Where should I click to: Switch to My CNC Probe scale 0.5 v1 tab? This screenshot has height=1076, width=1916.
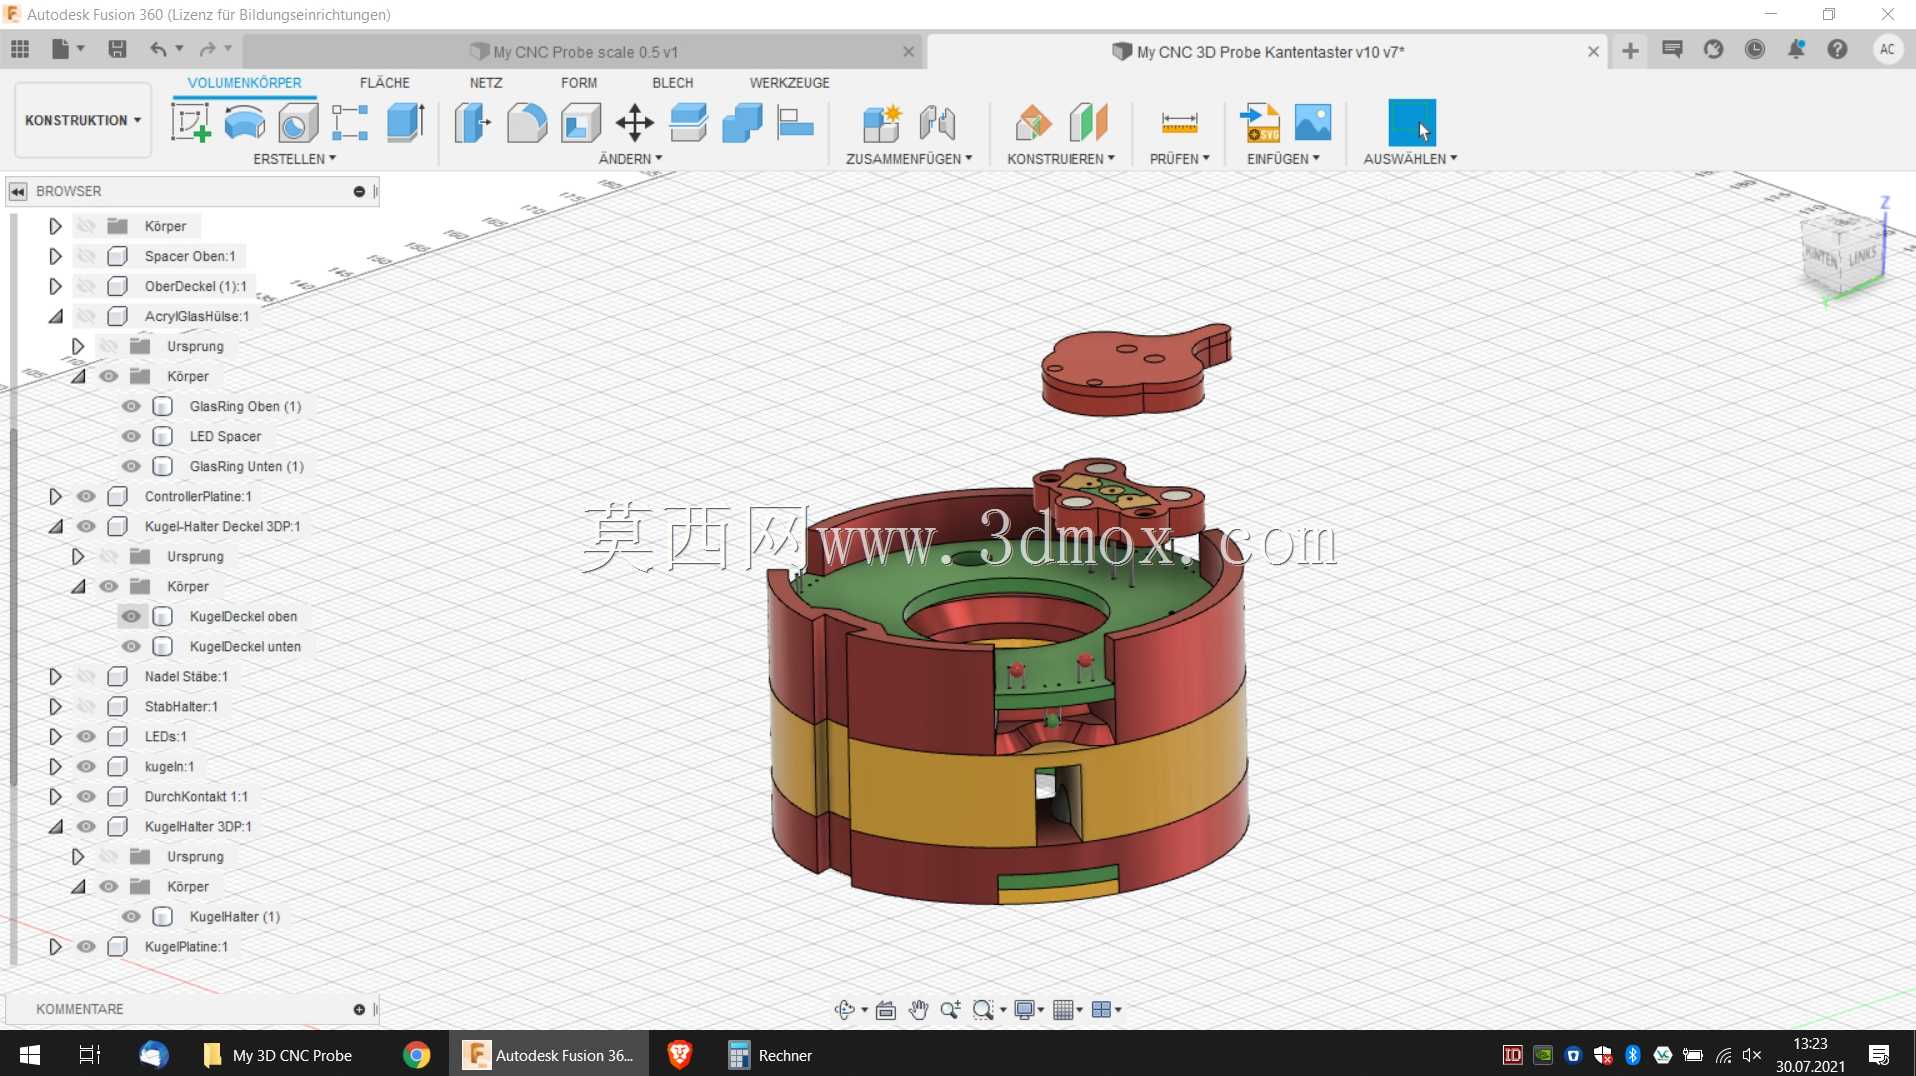click(x=584, y=52)
